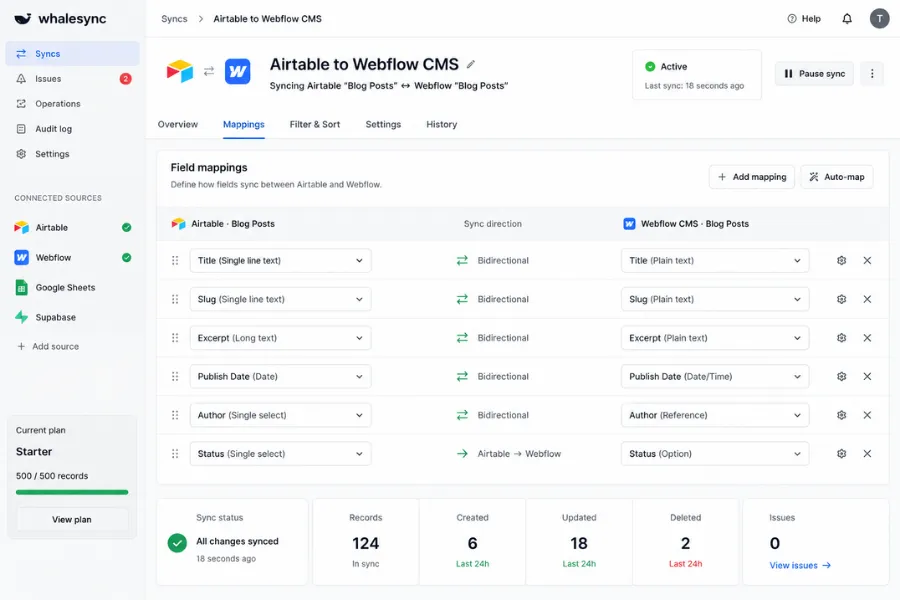Toggle Status row Airtable → Webflow direction

pyautogui.click(x=509, y=454)
